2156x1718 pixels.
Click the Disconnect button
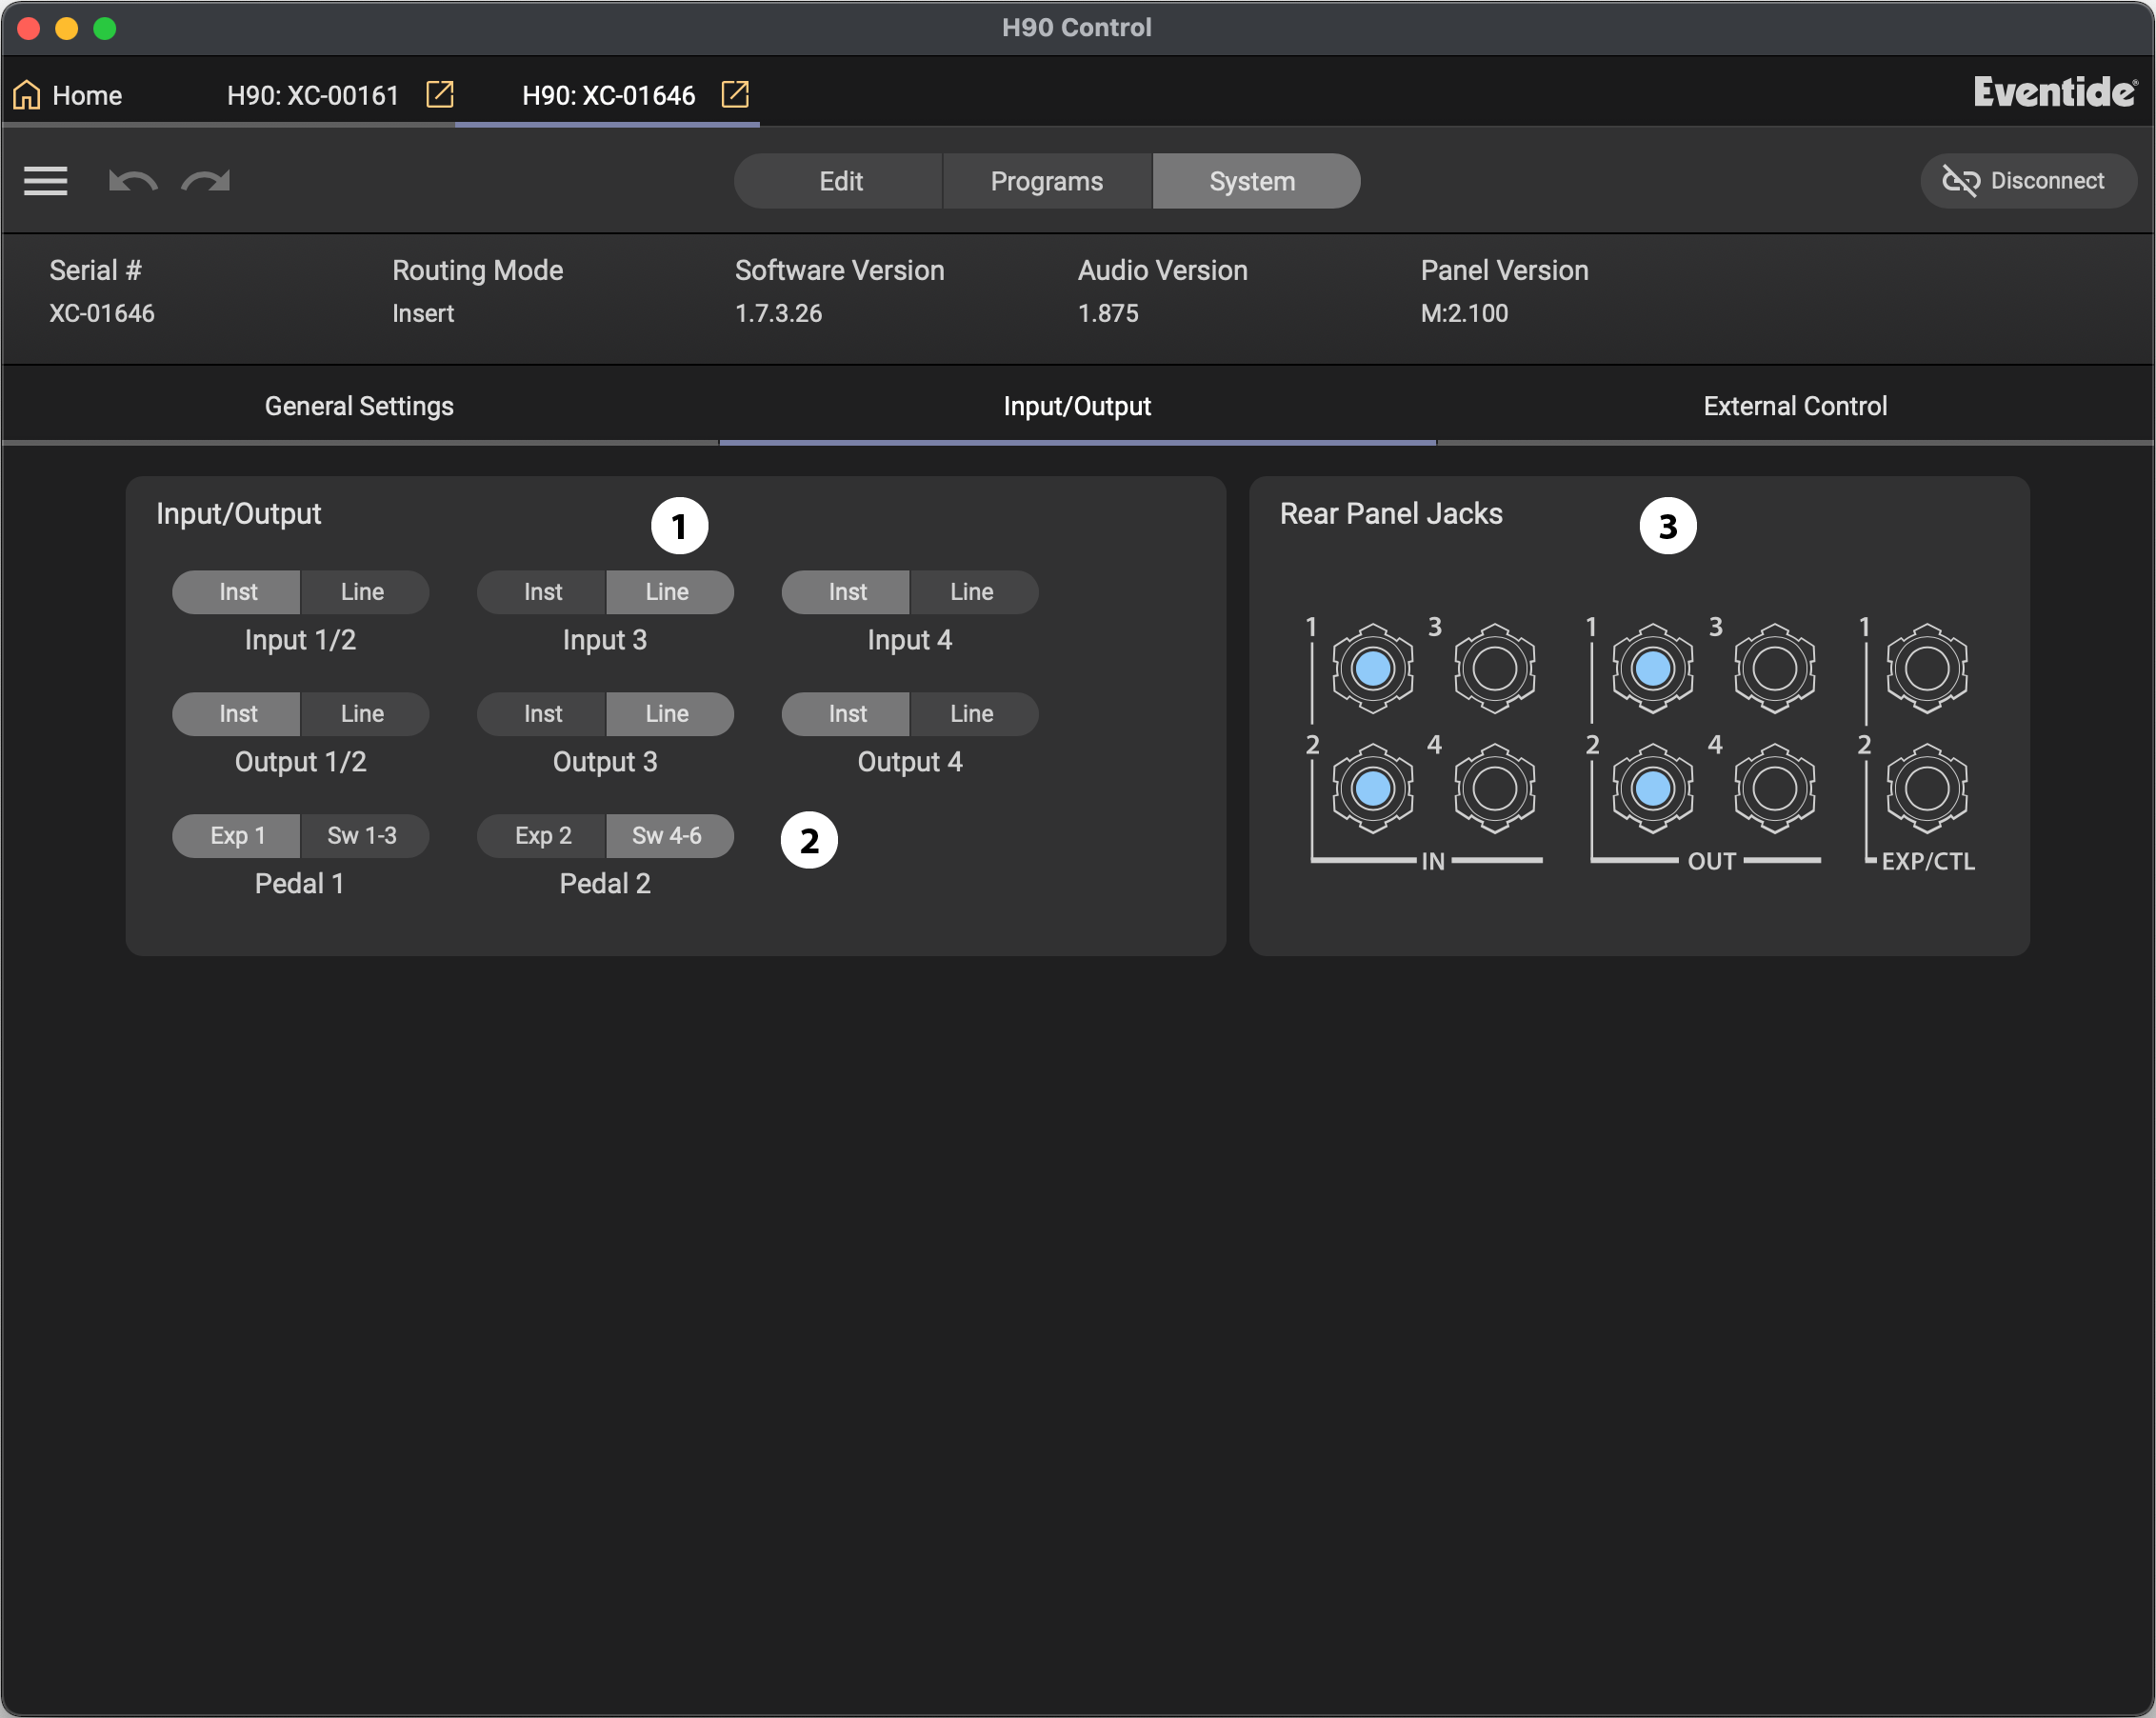(x=2027, y=181)
